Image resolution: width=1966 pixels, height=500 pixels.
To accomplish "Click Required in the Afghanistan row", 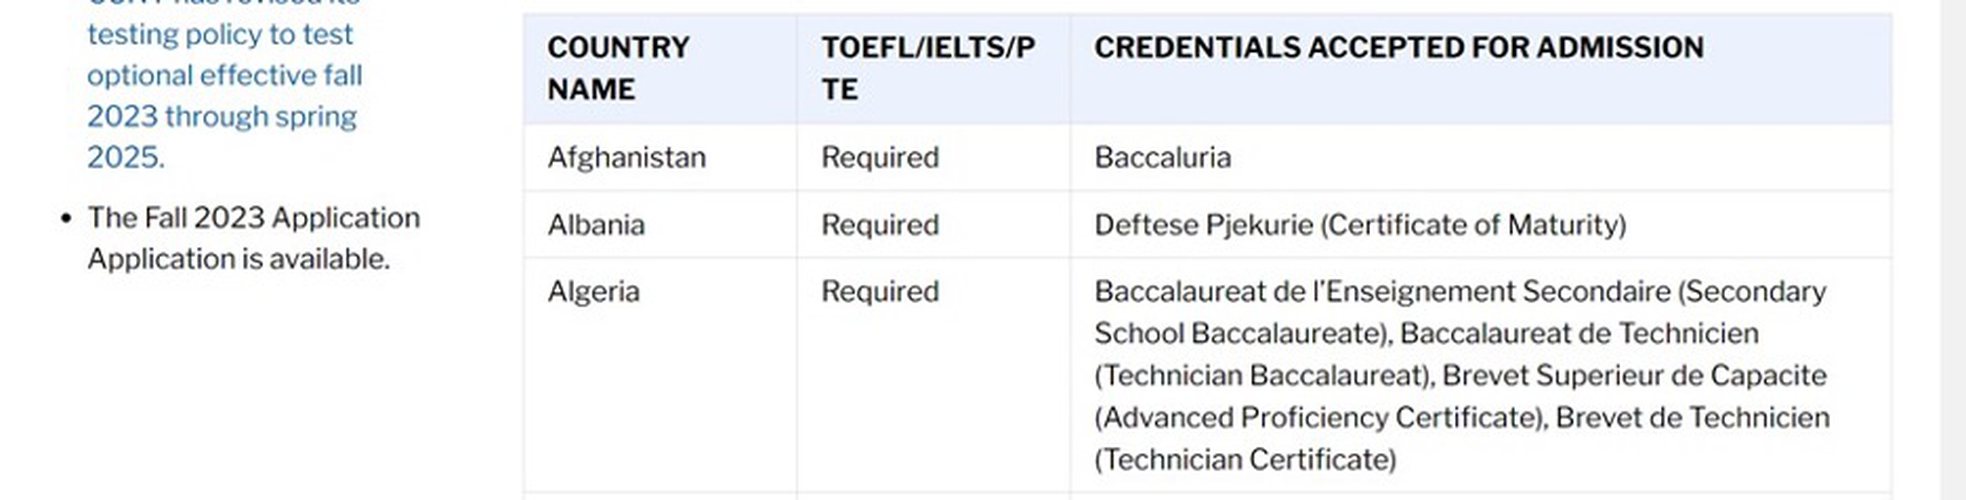I will point(880,157).
